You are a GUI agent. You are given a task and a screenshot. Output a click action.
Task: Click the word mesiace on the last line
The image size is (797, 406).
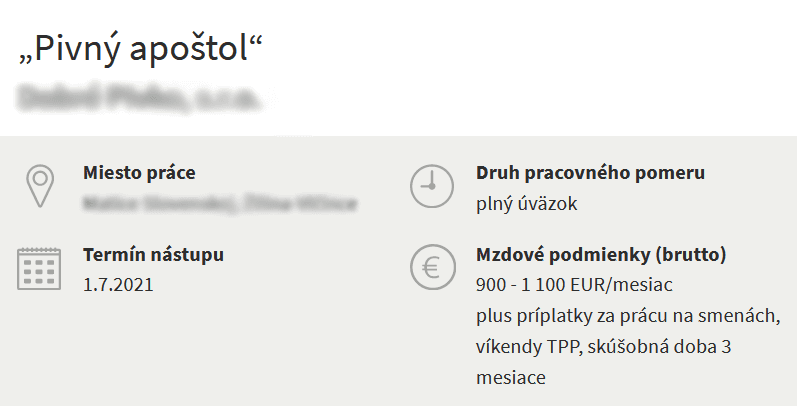(510, 379)
